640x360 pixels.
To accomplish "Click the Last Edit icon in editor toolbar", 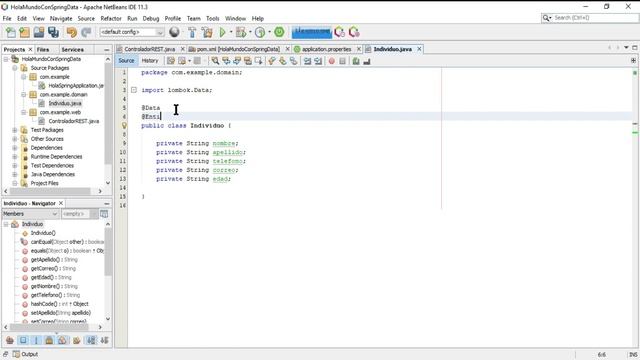I will pos(171,61).
